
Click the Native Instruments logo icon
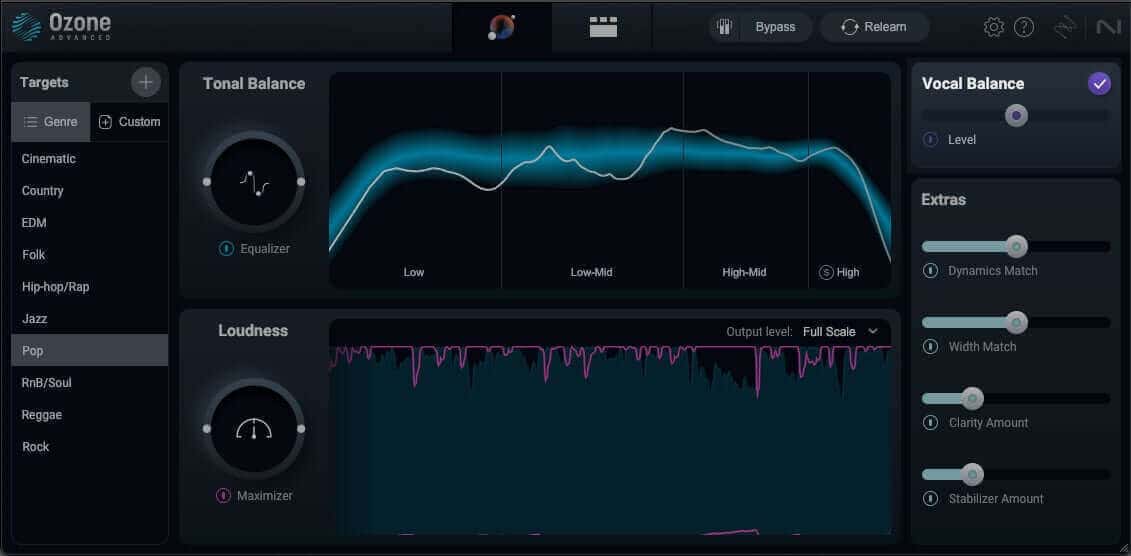coord(1107,27)
